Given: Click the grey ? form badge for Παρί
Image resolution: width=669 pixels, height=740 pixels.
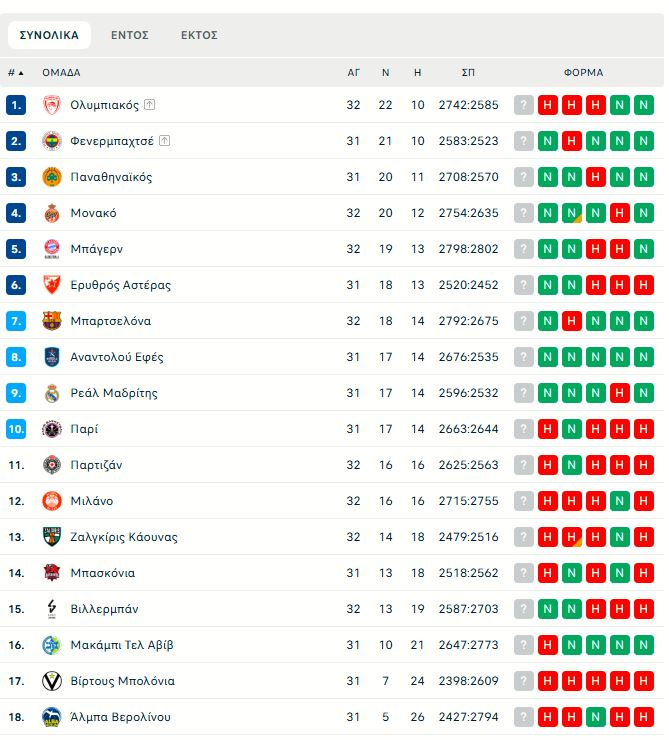Looking at the screenshot, I should [524, 429].
